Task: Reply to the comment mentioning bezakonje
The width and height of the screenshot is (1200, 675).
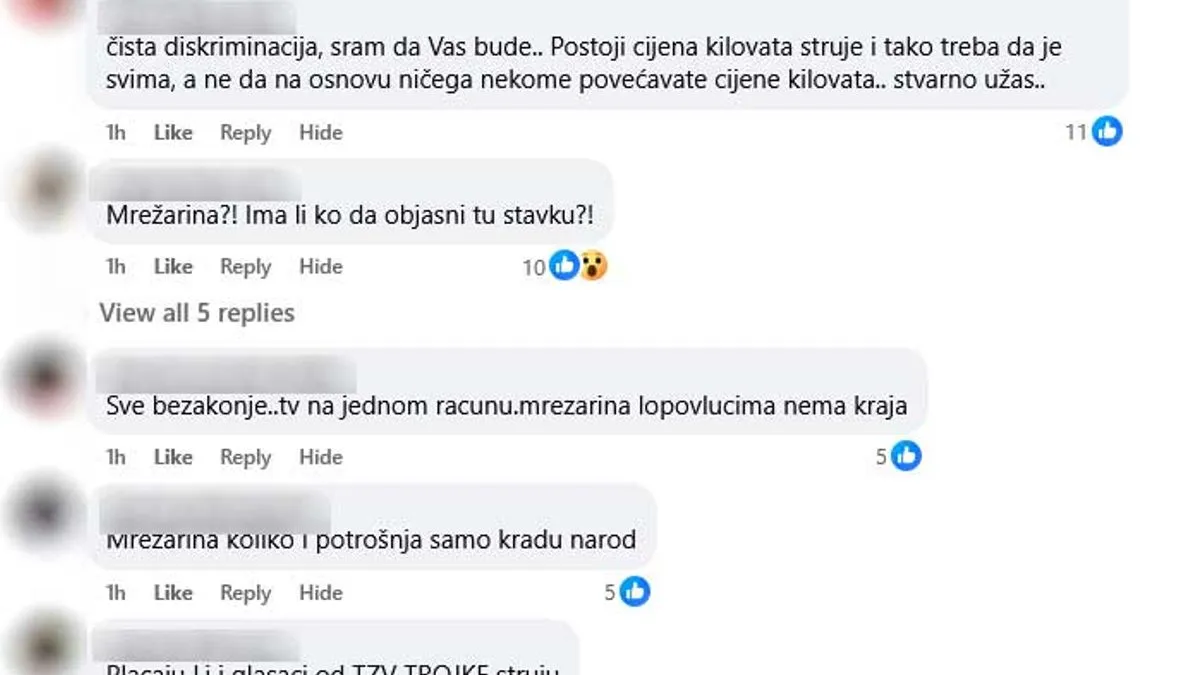Action: click(x=245, y=456)
